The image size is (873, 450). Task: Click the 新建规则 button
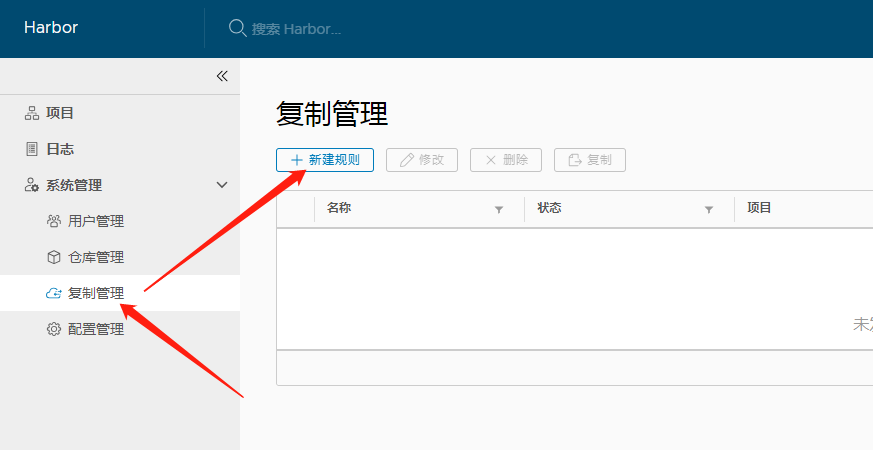click(325, 160)
